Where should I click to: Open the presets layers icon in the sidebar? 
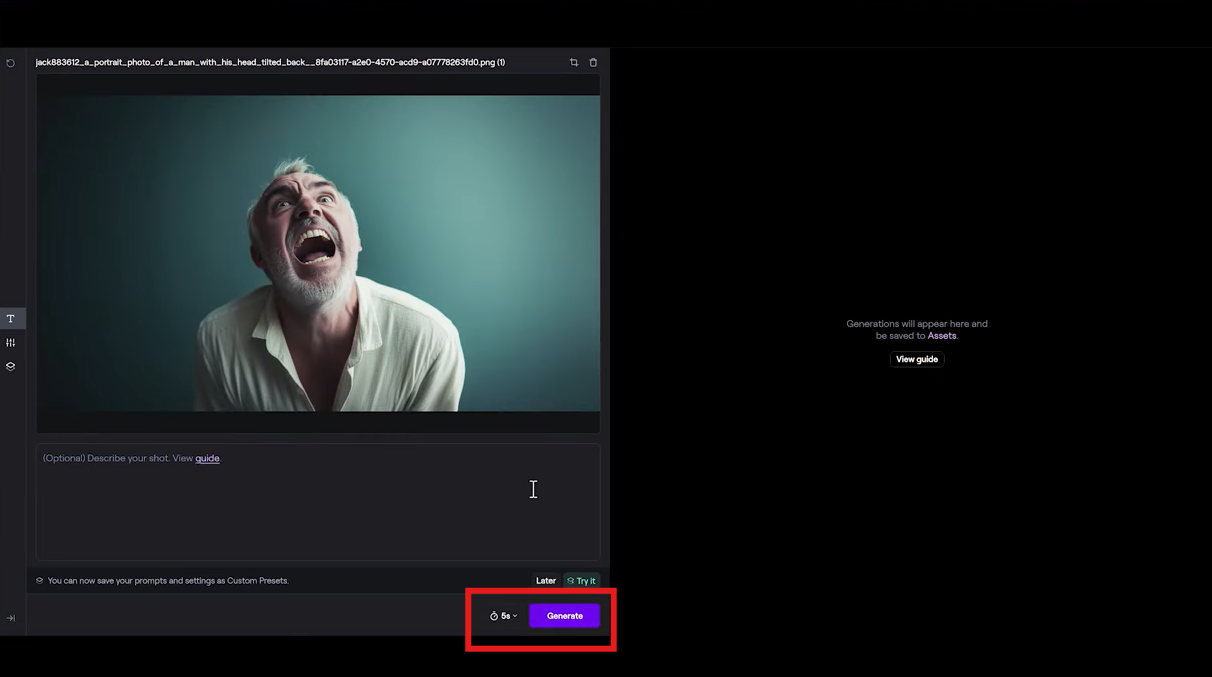click(x=11, y=366)
